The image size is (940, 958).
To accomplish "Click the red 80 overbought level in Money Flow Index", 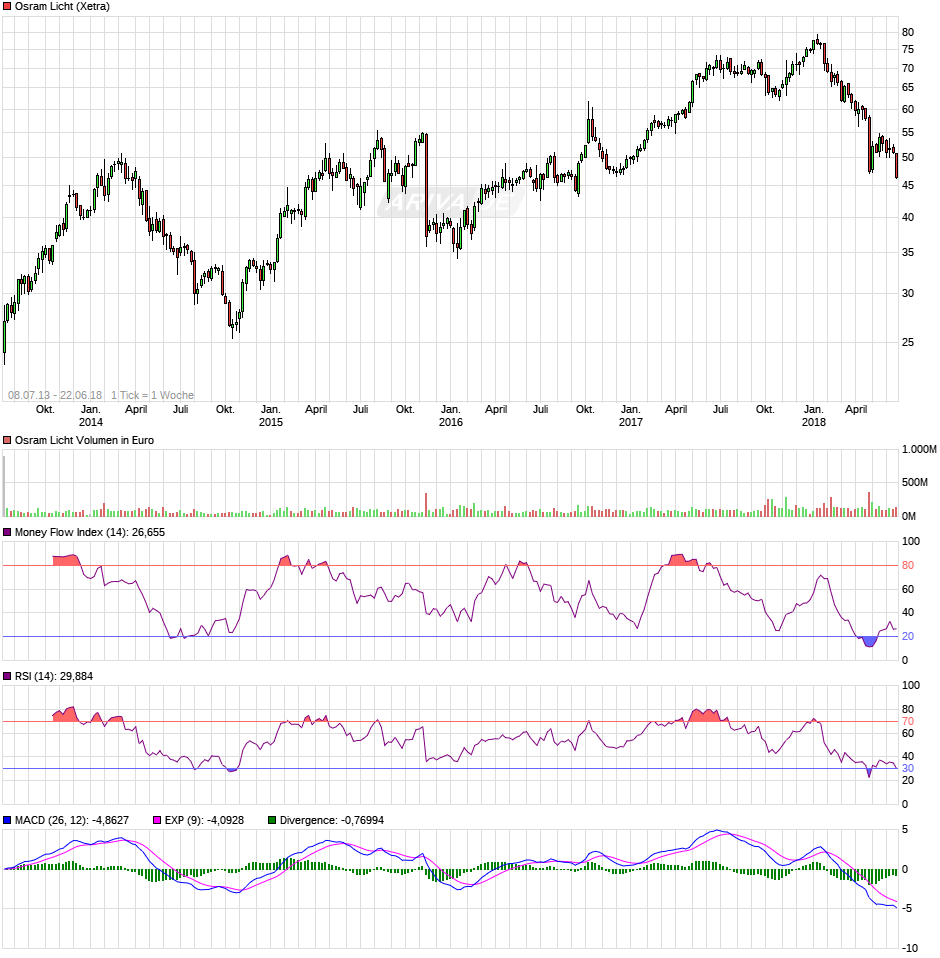I will (x=908, y=566).
